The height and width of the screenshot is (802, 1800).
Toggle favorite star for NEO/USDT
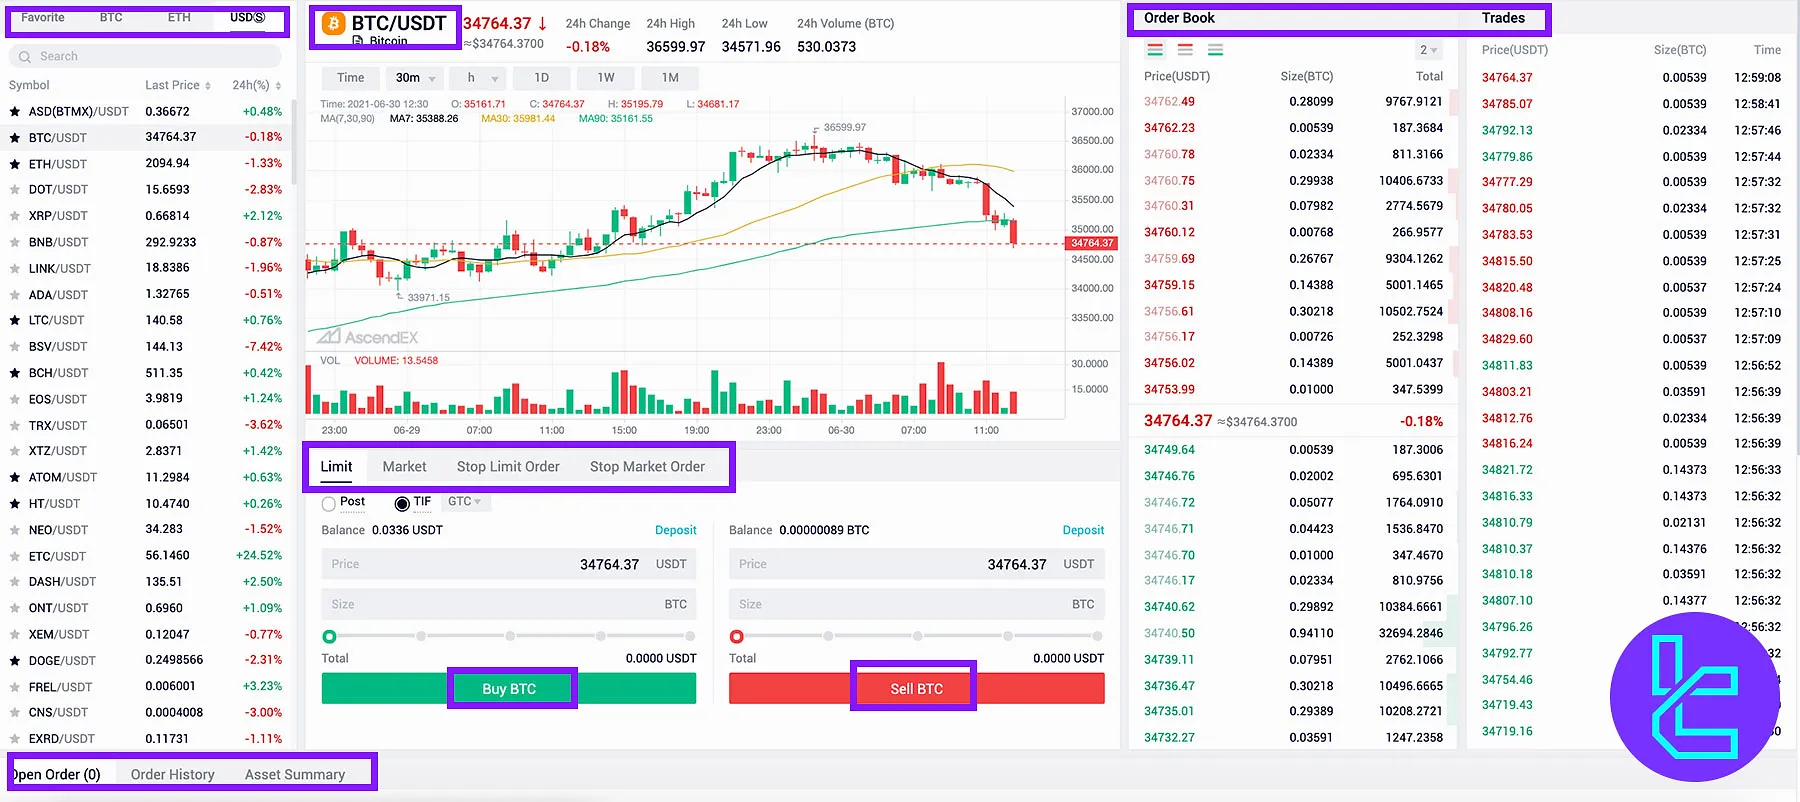[15, 530]
